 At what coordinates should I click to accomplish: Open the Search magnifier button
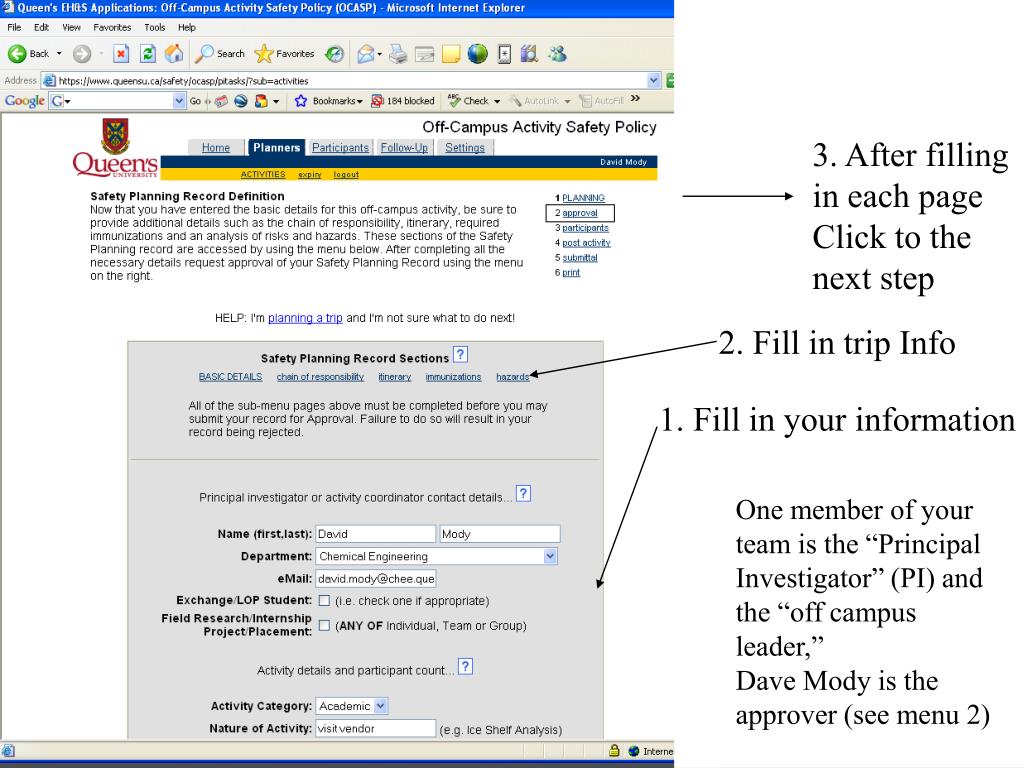pos(220,54)
